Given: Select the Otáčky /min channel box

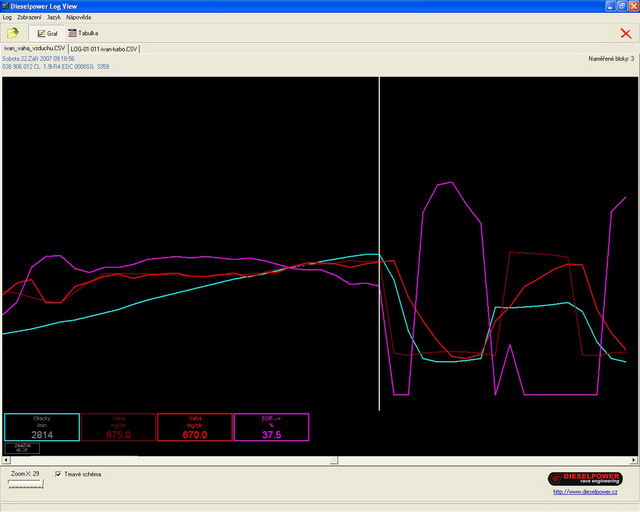Looking at the screenshot, I should (x=41, y=427).
